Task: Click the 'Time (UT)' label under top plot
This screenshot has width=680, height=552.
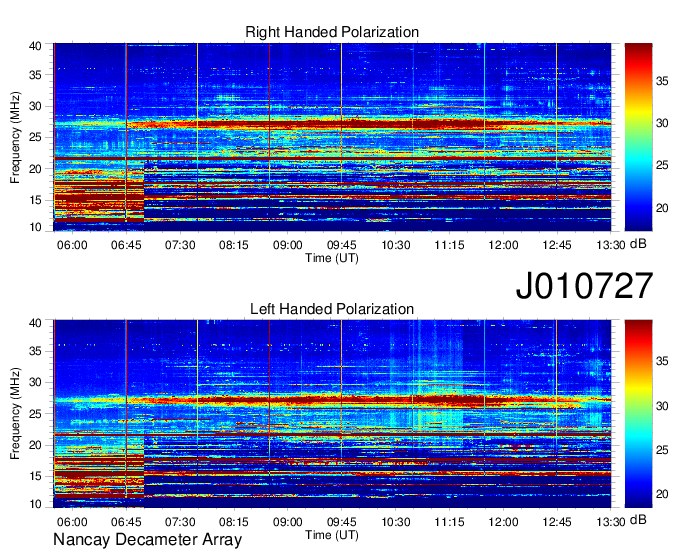Action: point(332,258)
